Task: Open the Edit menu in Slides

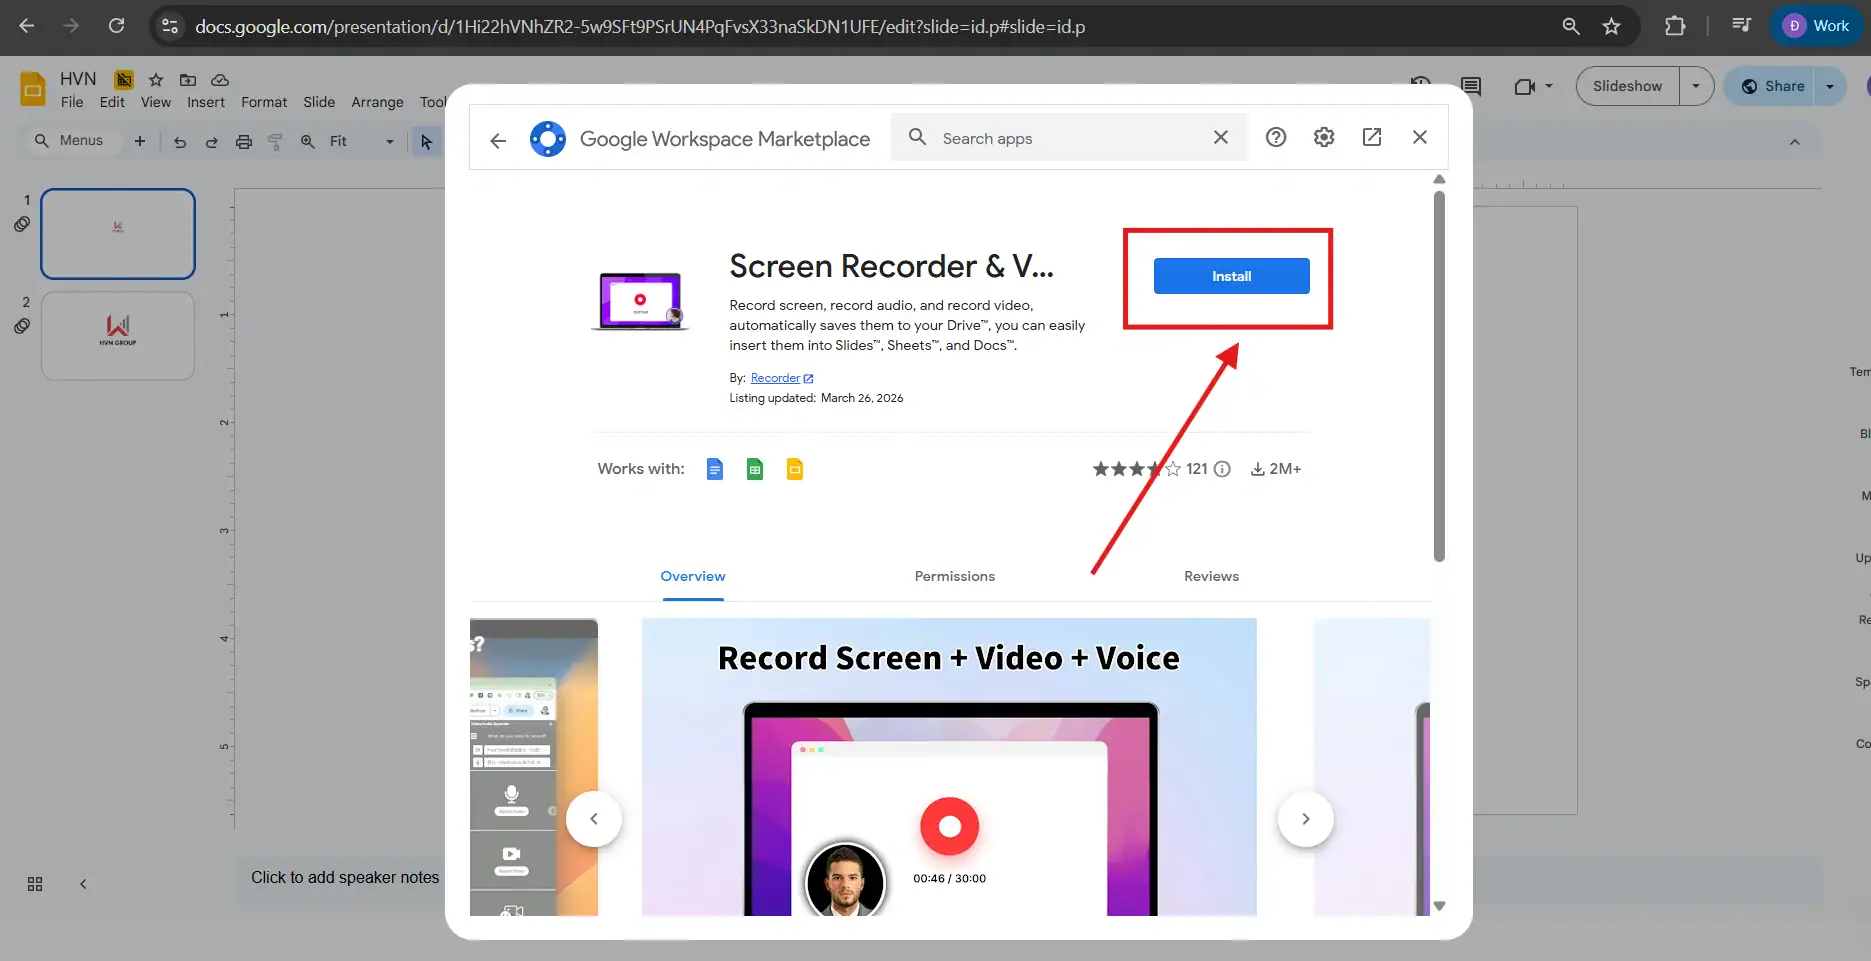Action: pyautogui.click(x=112, y=102)
